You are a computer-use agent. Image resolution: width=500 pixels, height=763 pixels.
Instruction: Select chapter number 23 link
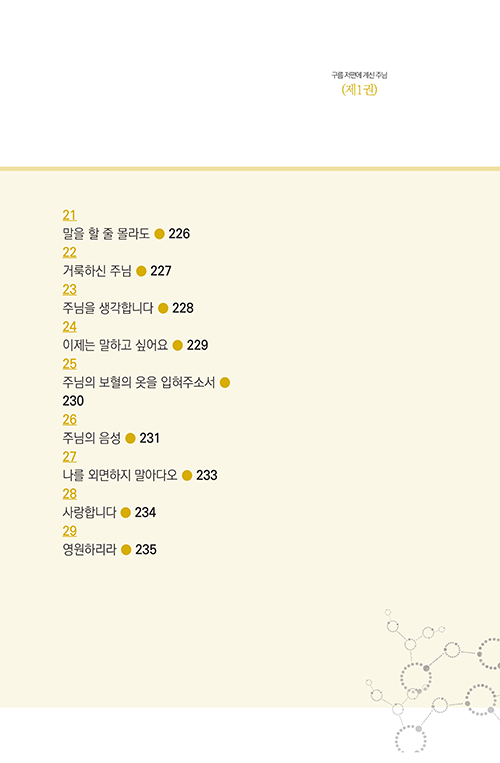[x=70, y=290]
